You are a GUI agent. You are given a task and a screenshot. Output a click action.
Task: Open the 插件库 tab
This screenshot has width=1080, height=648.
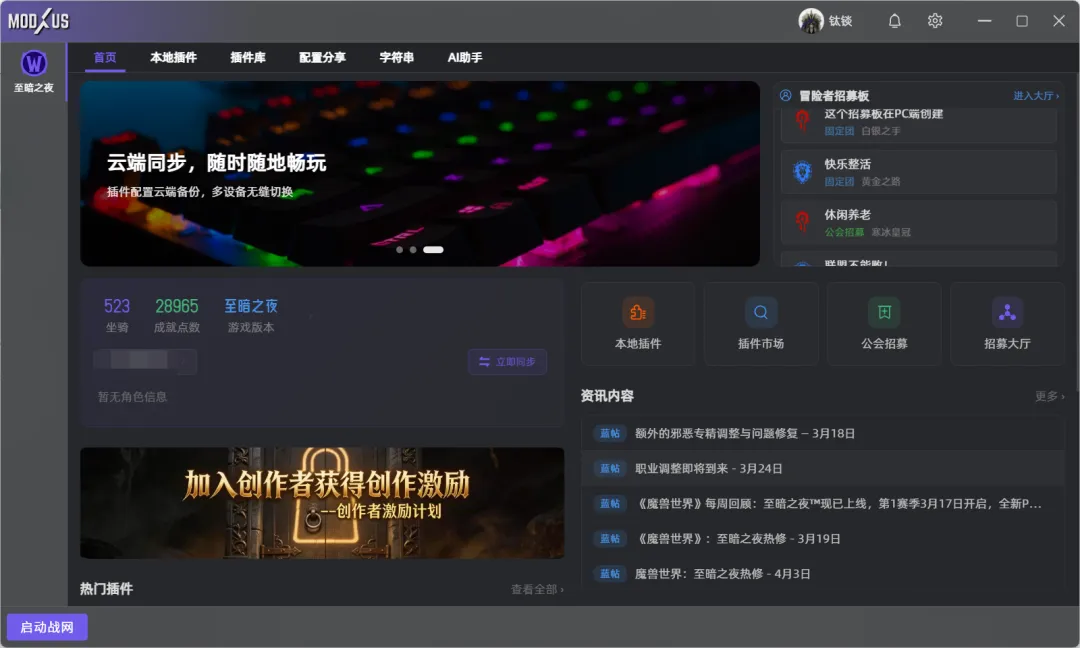(248, 58)
